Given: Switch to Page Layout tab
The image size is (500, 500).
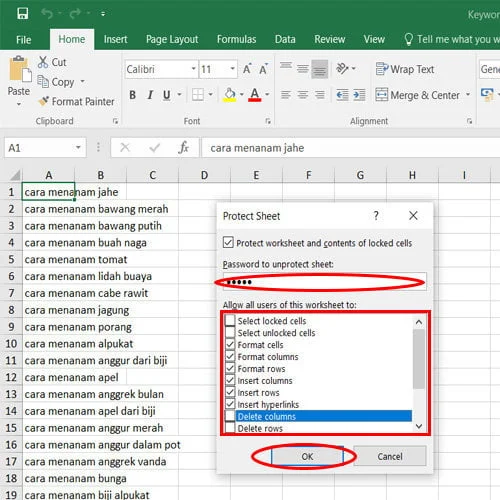Looking at the screenshot, I should (x=172, y=39).
